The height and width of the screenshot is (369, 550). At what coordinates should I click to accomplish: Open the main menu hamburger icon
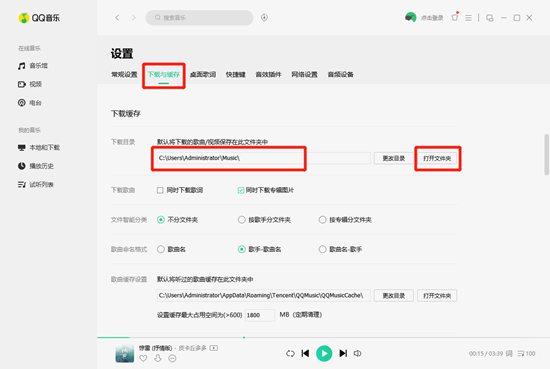468,18
